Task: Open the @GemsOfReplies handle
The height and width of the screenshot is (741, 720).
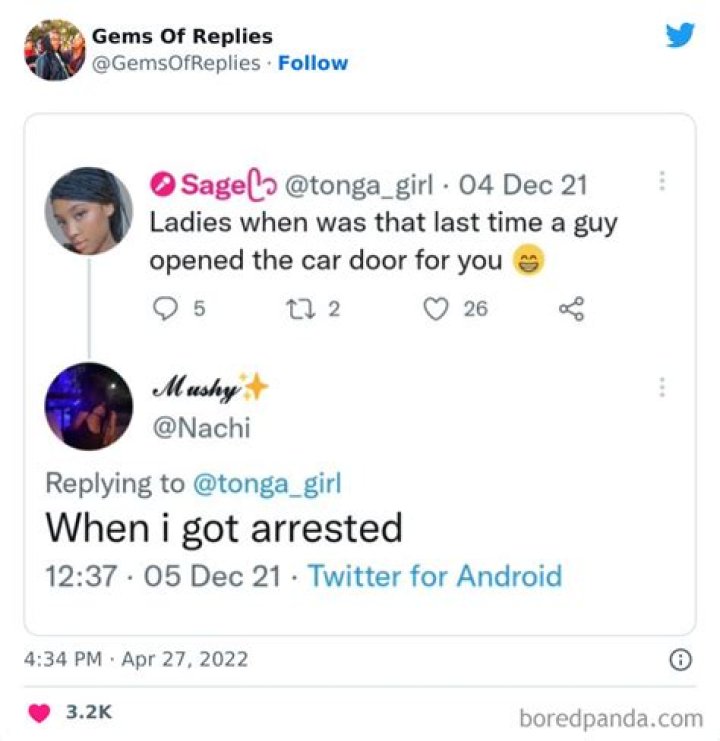Action: click(x=176, y=63)
